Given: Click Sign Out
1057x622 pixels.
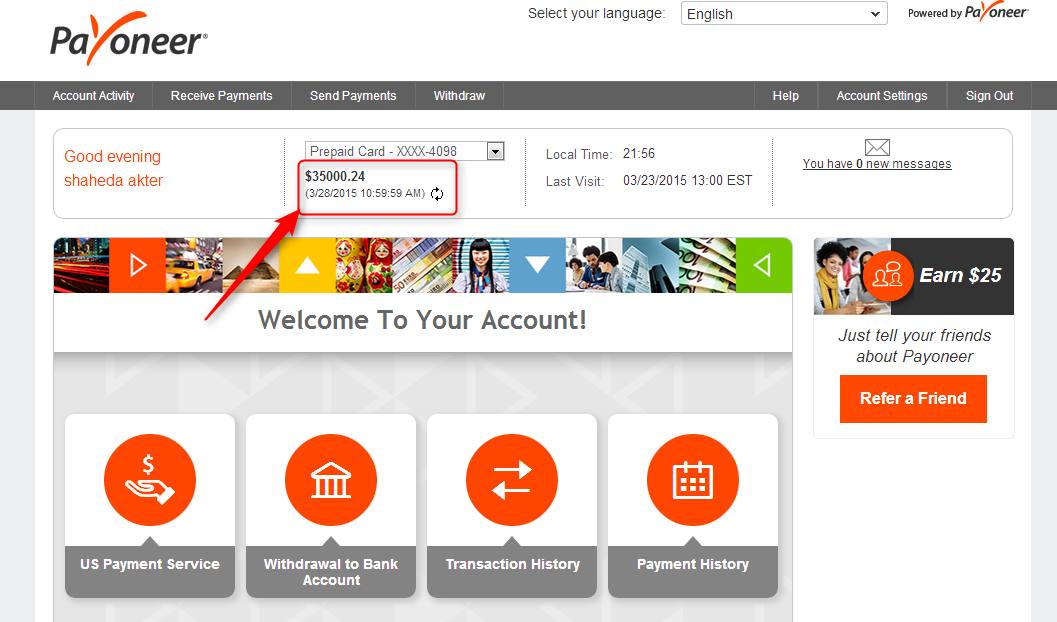Looking at the screenshot, I should 989,96.
